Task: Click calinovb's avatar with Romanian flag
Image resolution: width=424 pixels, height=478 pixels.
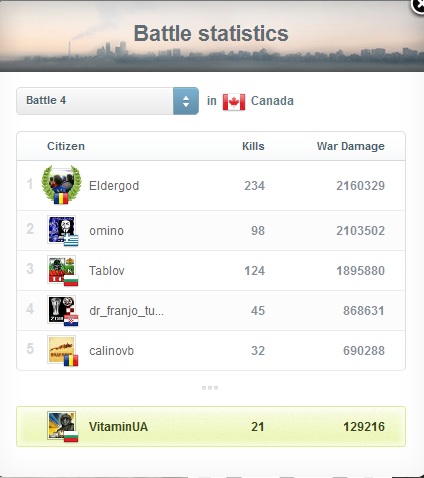Action: pyautogui.click(x=62, y=350)
